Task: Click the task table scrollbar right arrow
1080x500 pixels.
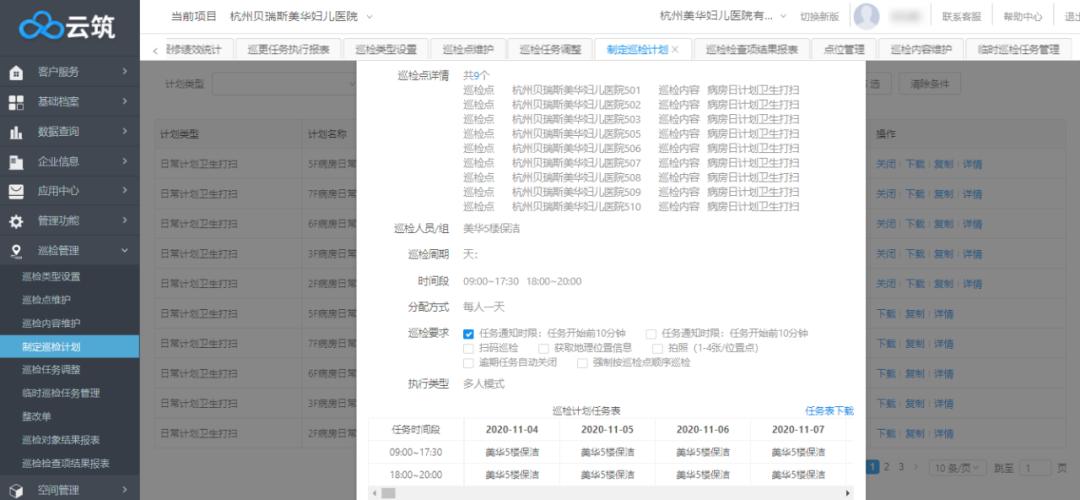Action: point(848,493)
